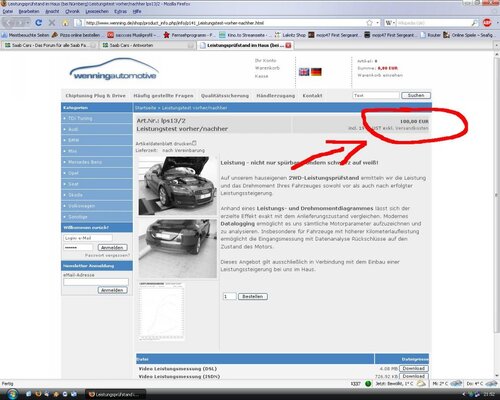The width and height of the screenshot is (500, 400).
Task: Click the car on dyno thumbnail
Action: 178,186
